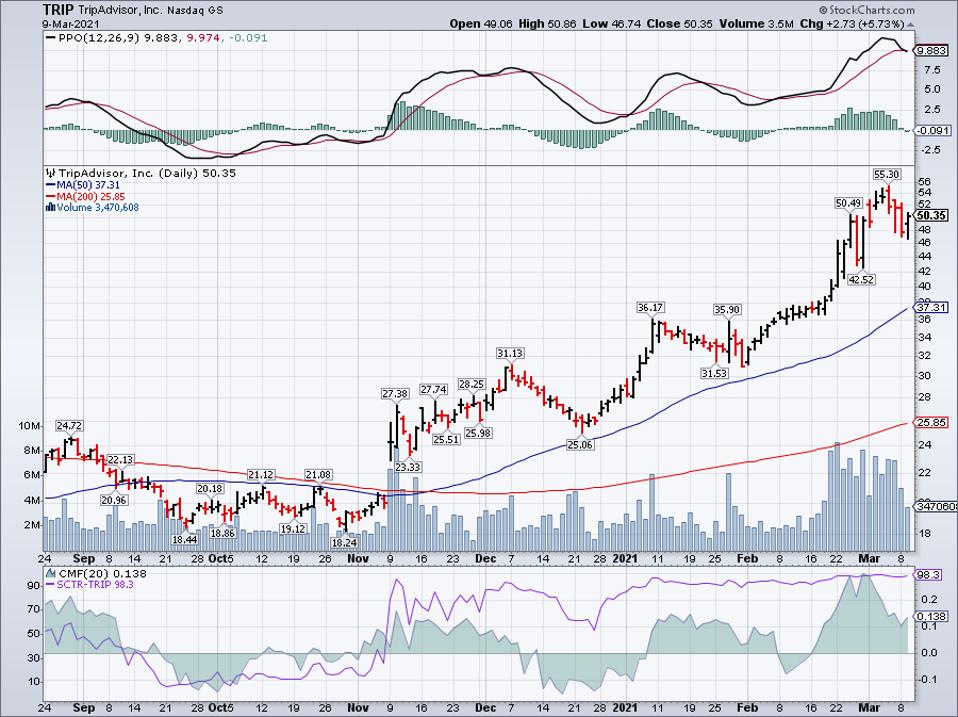Click the 'Nasdaq GS' exchange label
Viewport: 958px width, 717px height.
197,10
